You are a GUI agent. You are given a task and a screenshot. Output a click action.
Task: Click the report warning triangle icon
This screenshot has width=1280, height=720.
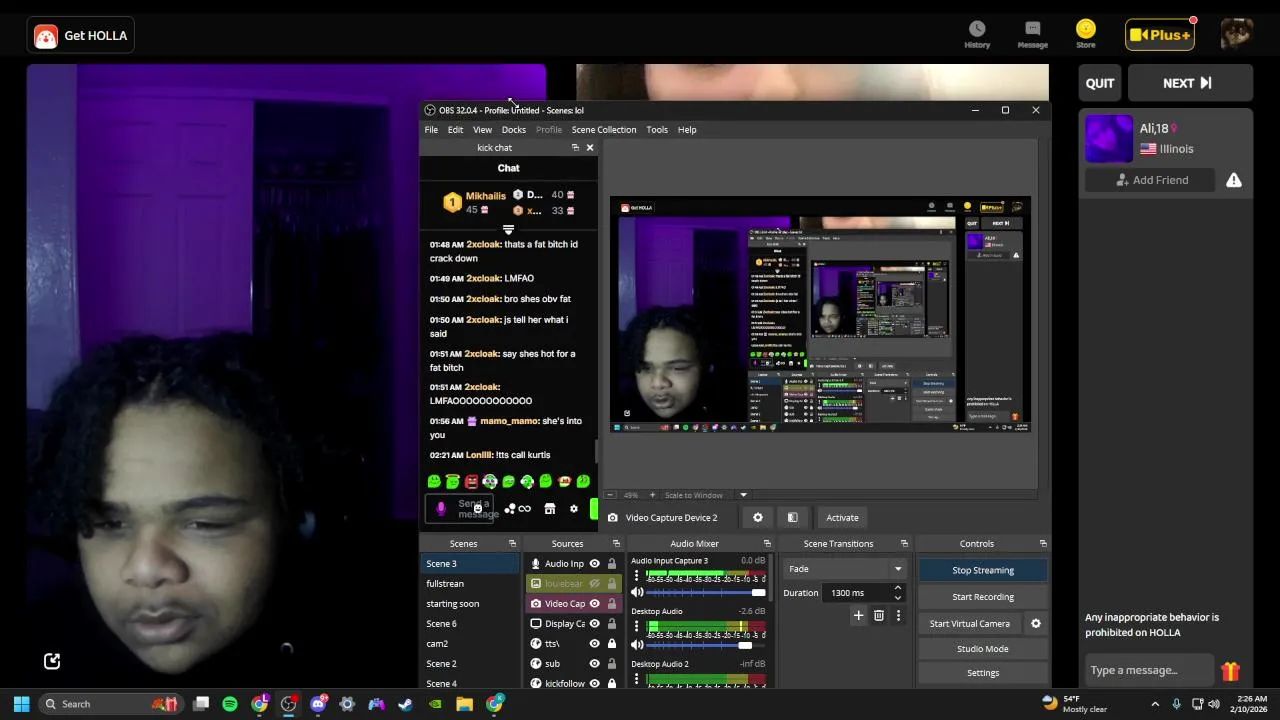[1234, 180]
